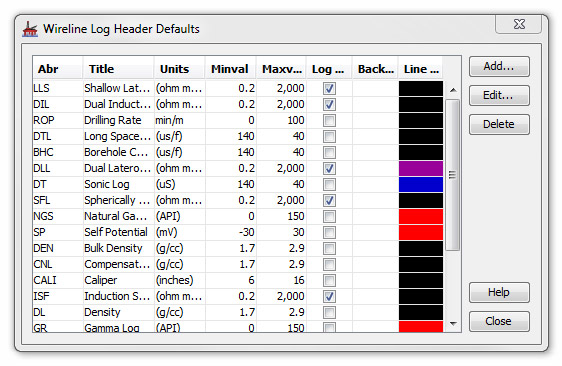Click the Units column header
Screen dimensions: 562x366
tap(180, 68)
